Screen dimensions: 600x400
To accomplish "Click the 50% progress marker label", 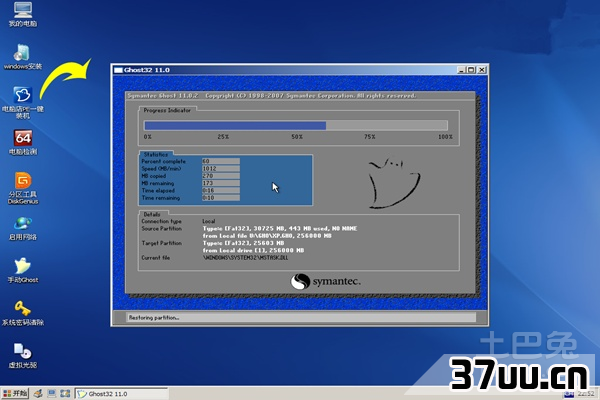I will [x=297, y=137].
